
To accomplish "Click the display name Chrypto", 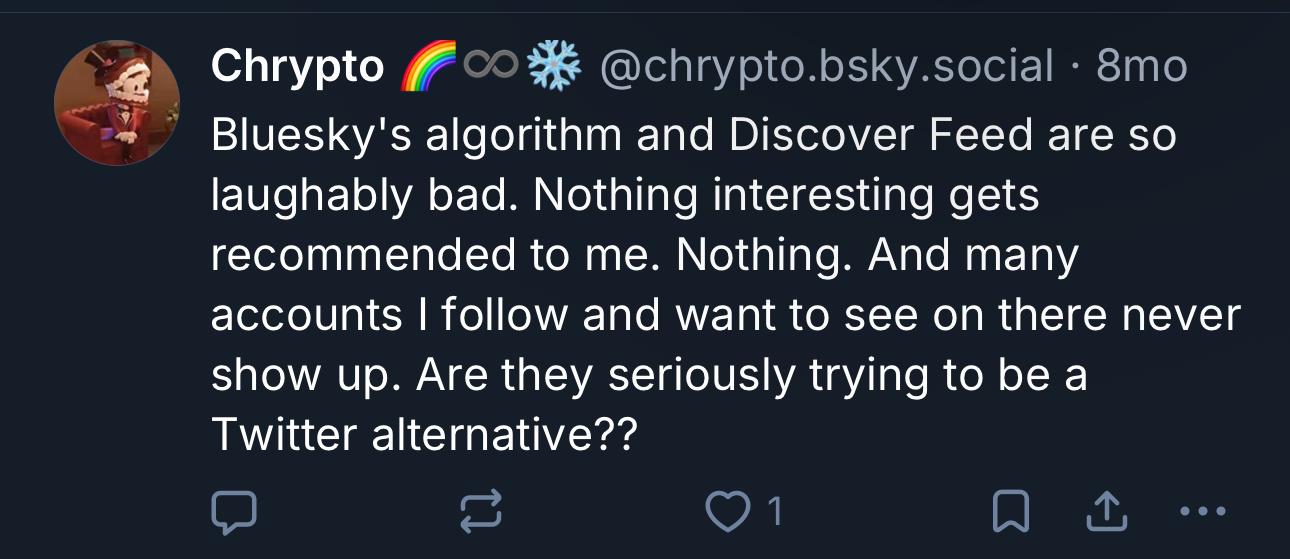I will pos(297,67).
